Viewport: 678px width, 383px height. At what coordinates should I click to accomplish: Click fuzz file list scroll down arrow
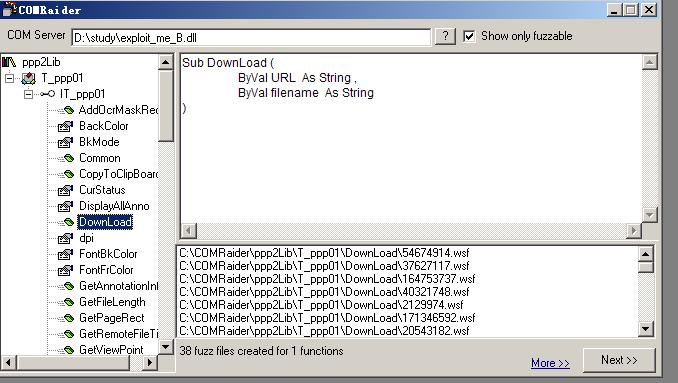[x=645, y=329]
